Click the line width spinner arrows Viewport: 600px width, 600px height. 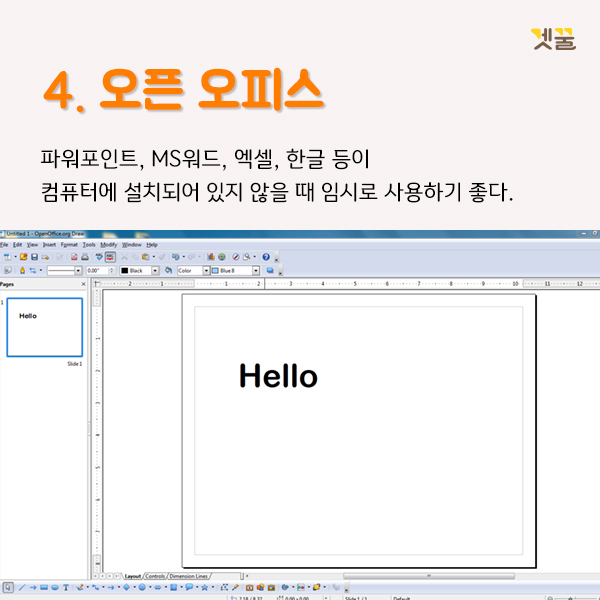point(112,271)
